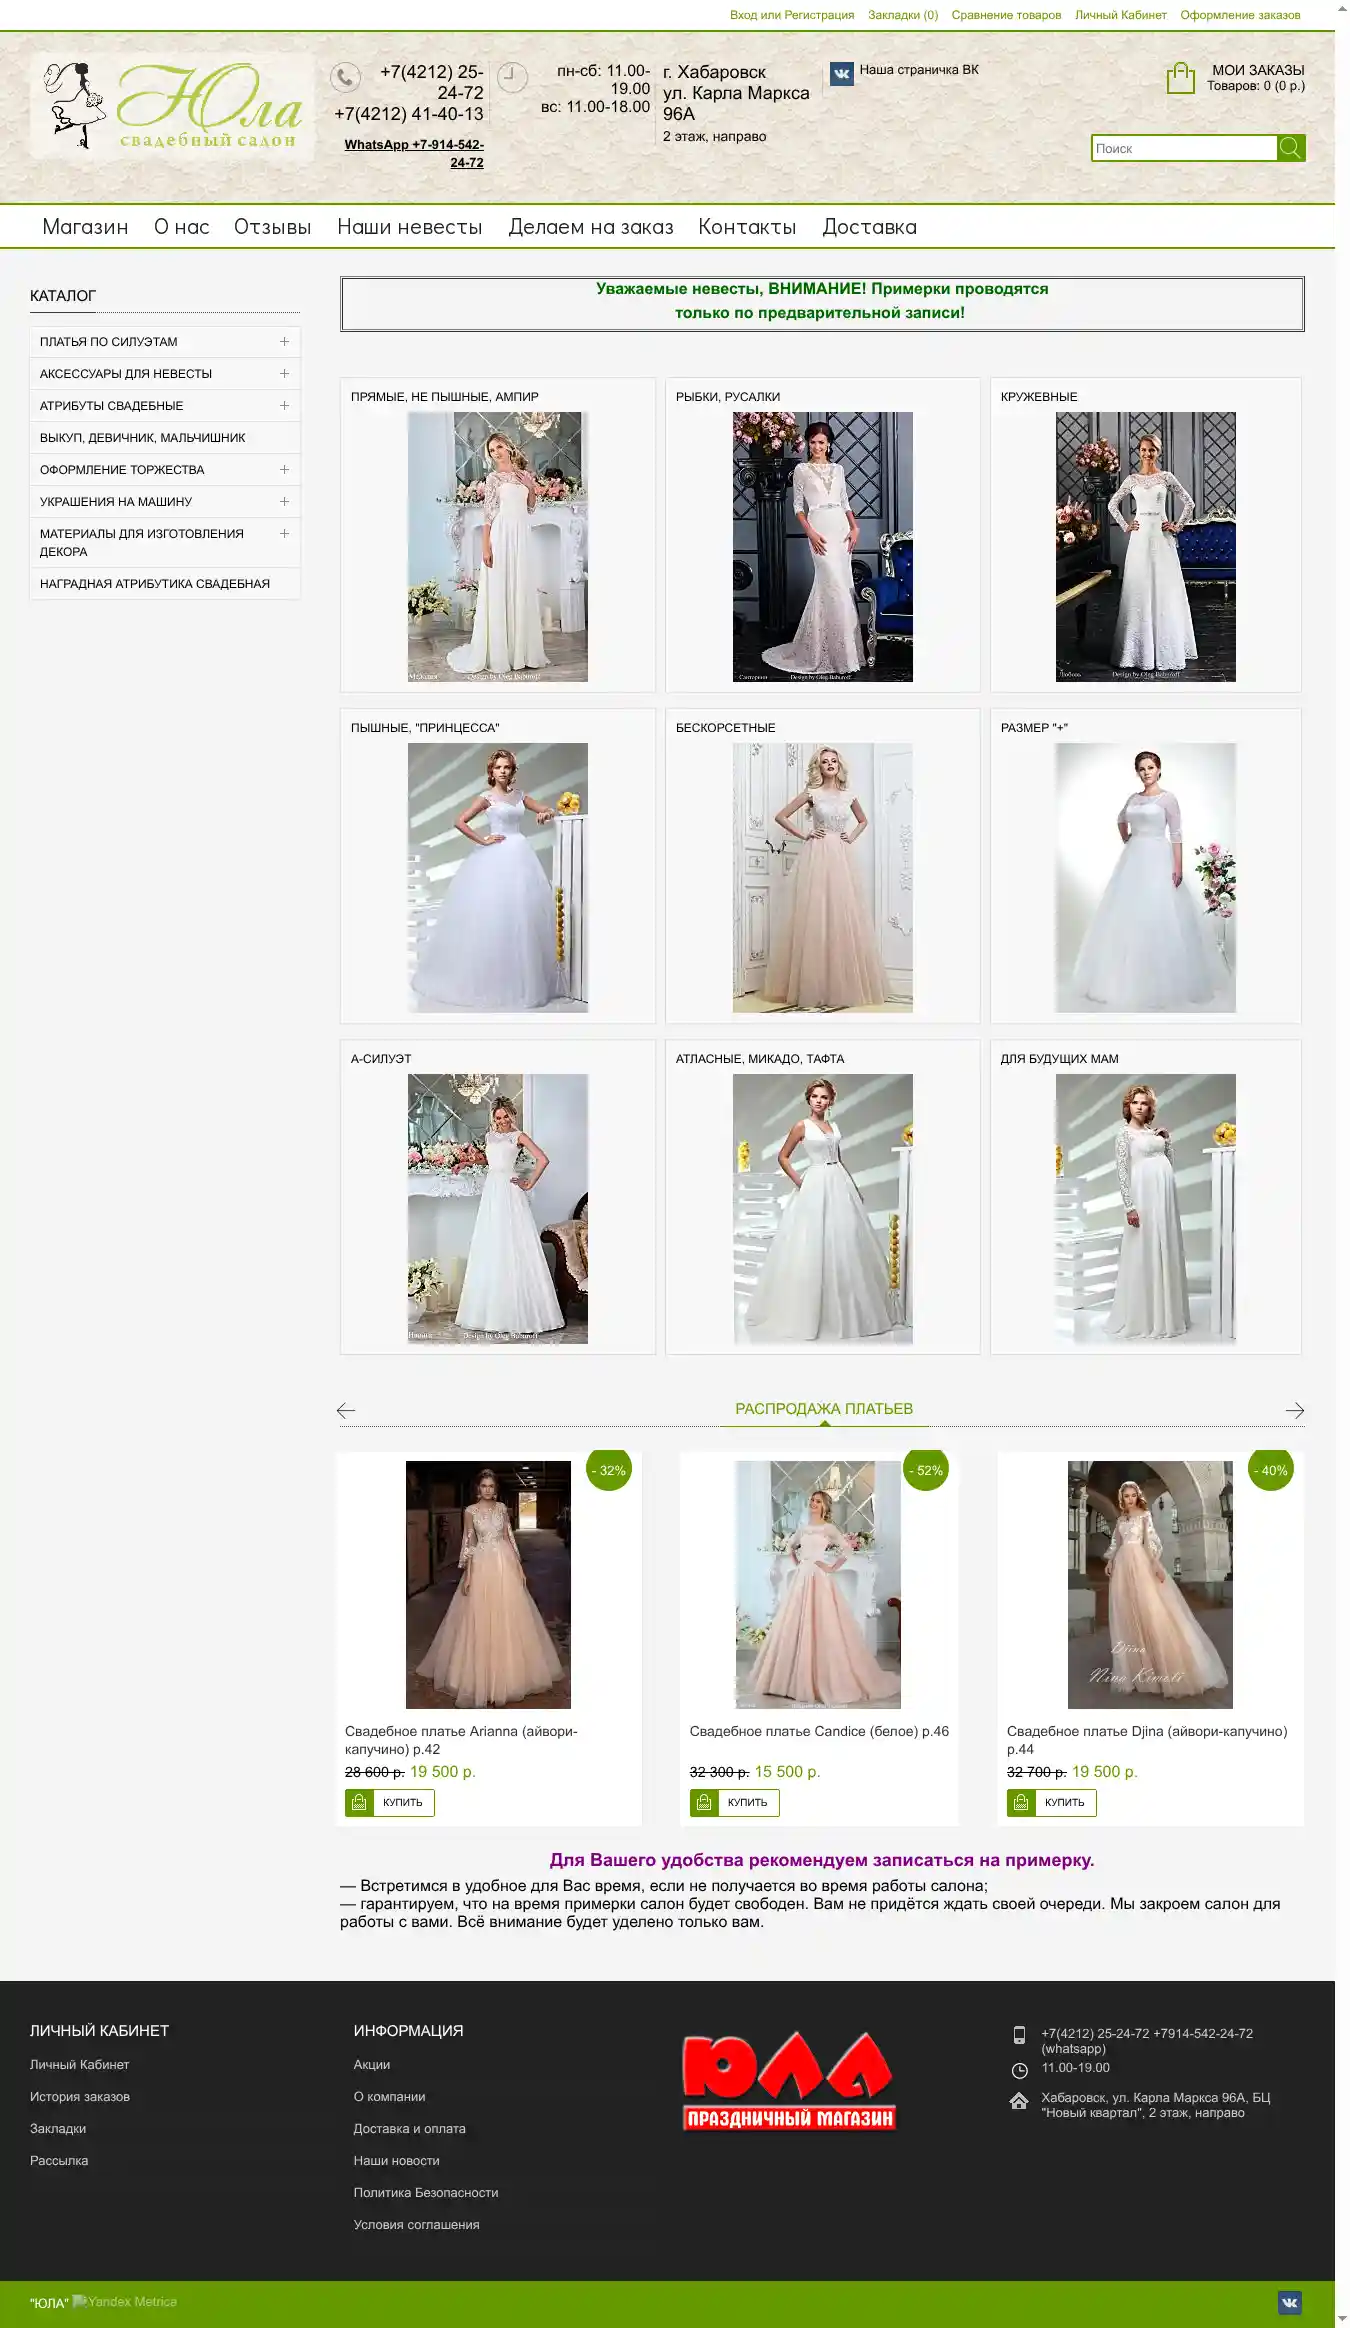Expand Украшения на машину category

[284, 502]
